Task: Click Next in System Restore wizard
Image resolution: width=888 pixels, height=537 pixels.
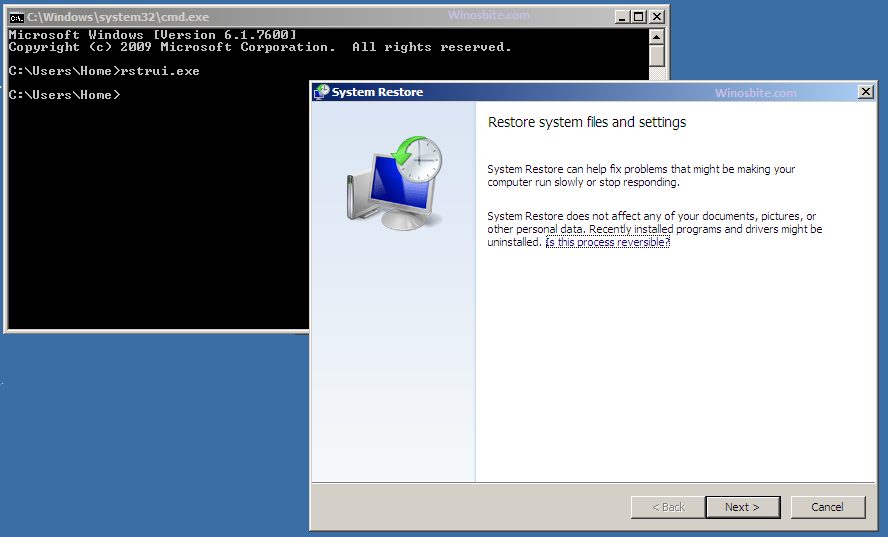Action: (742, 507)
